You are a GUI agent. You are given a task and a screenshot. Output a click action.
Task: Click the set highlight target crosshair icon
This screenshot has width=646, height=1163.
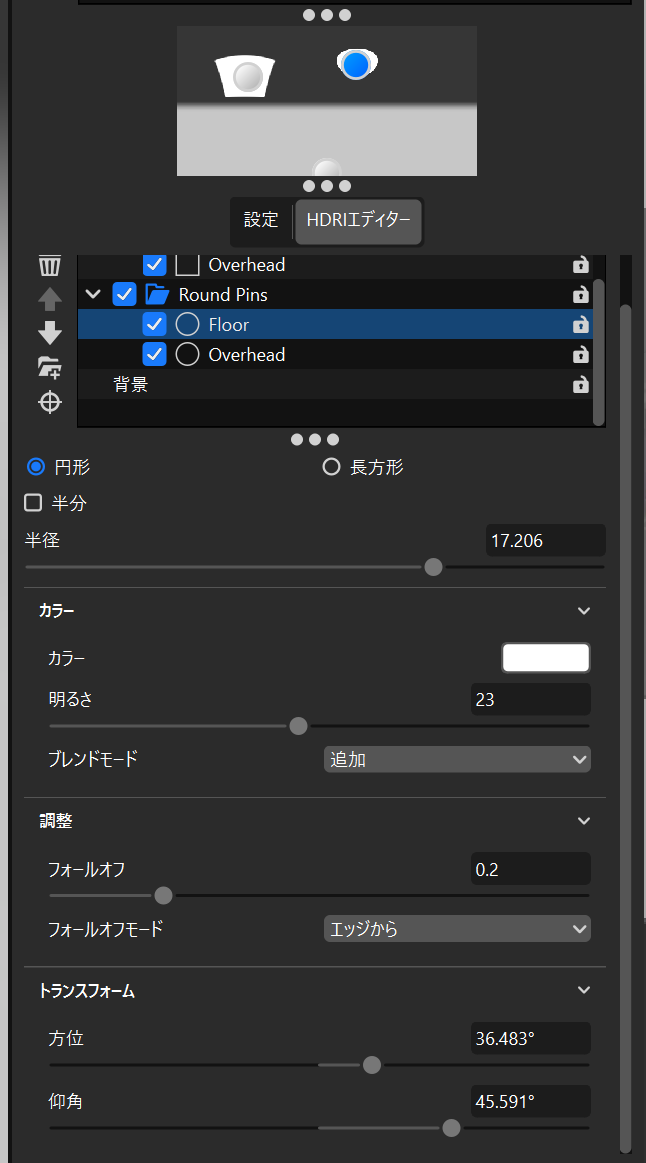50,402
